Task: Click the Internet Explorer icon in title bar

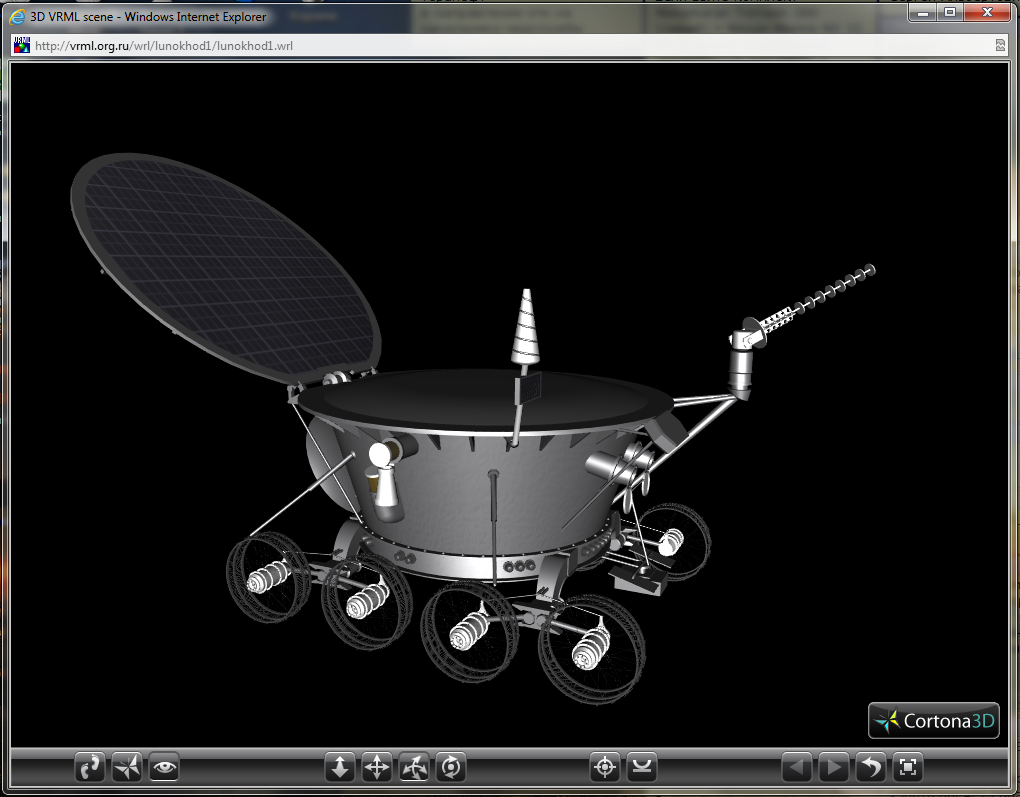Action: pos(17,17)
